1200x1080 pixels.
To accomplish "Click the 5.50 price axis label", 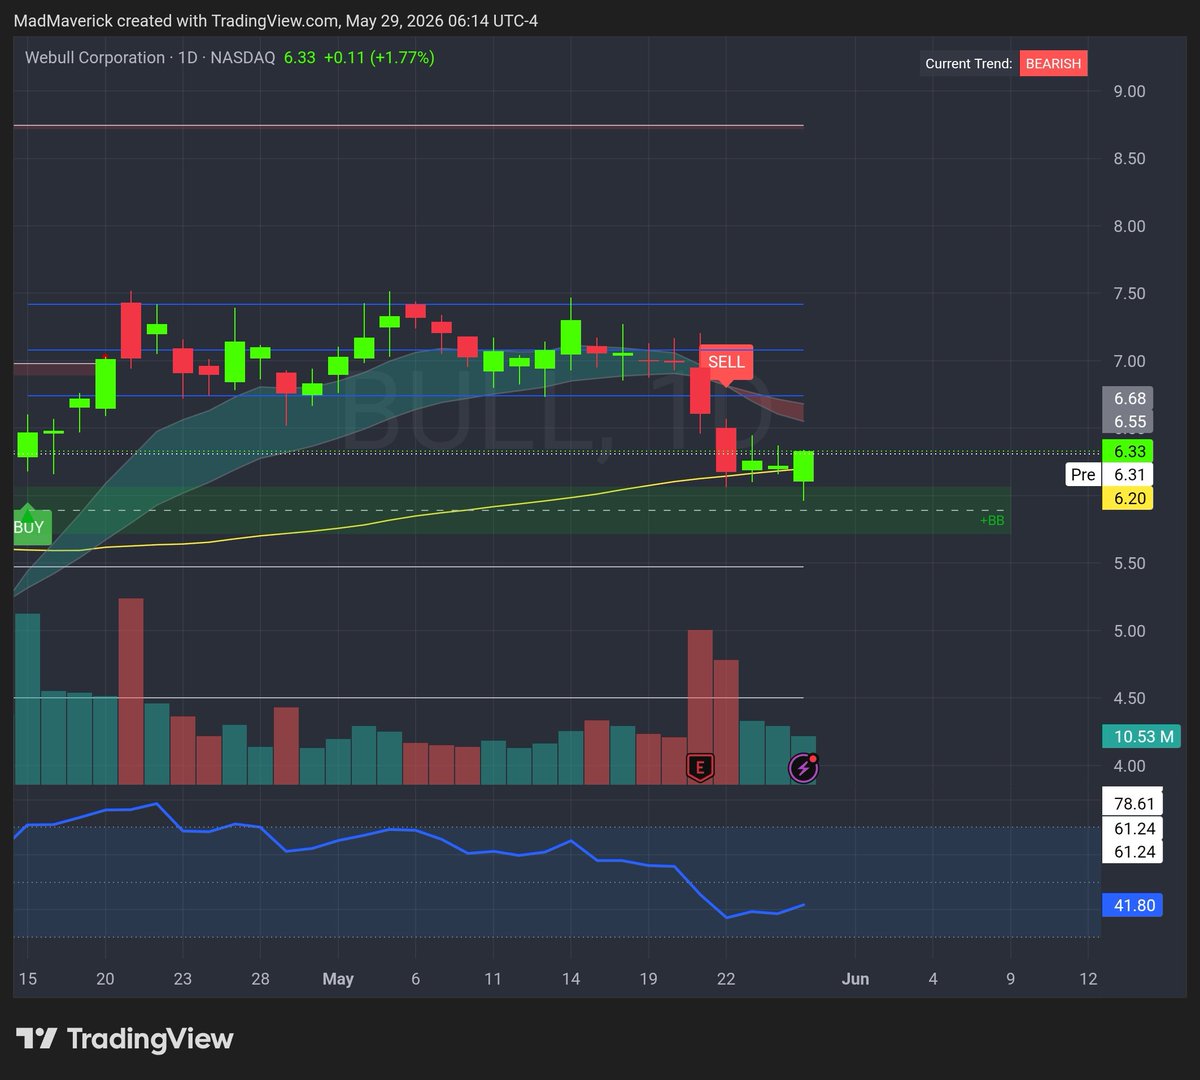I will [x=1129, y=563].
